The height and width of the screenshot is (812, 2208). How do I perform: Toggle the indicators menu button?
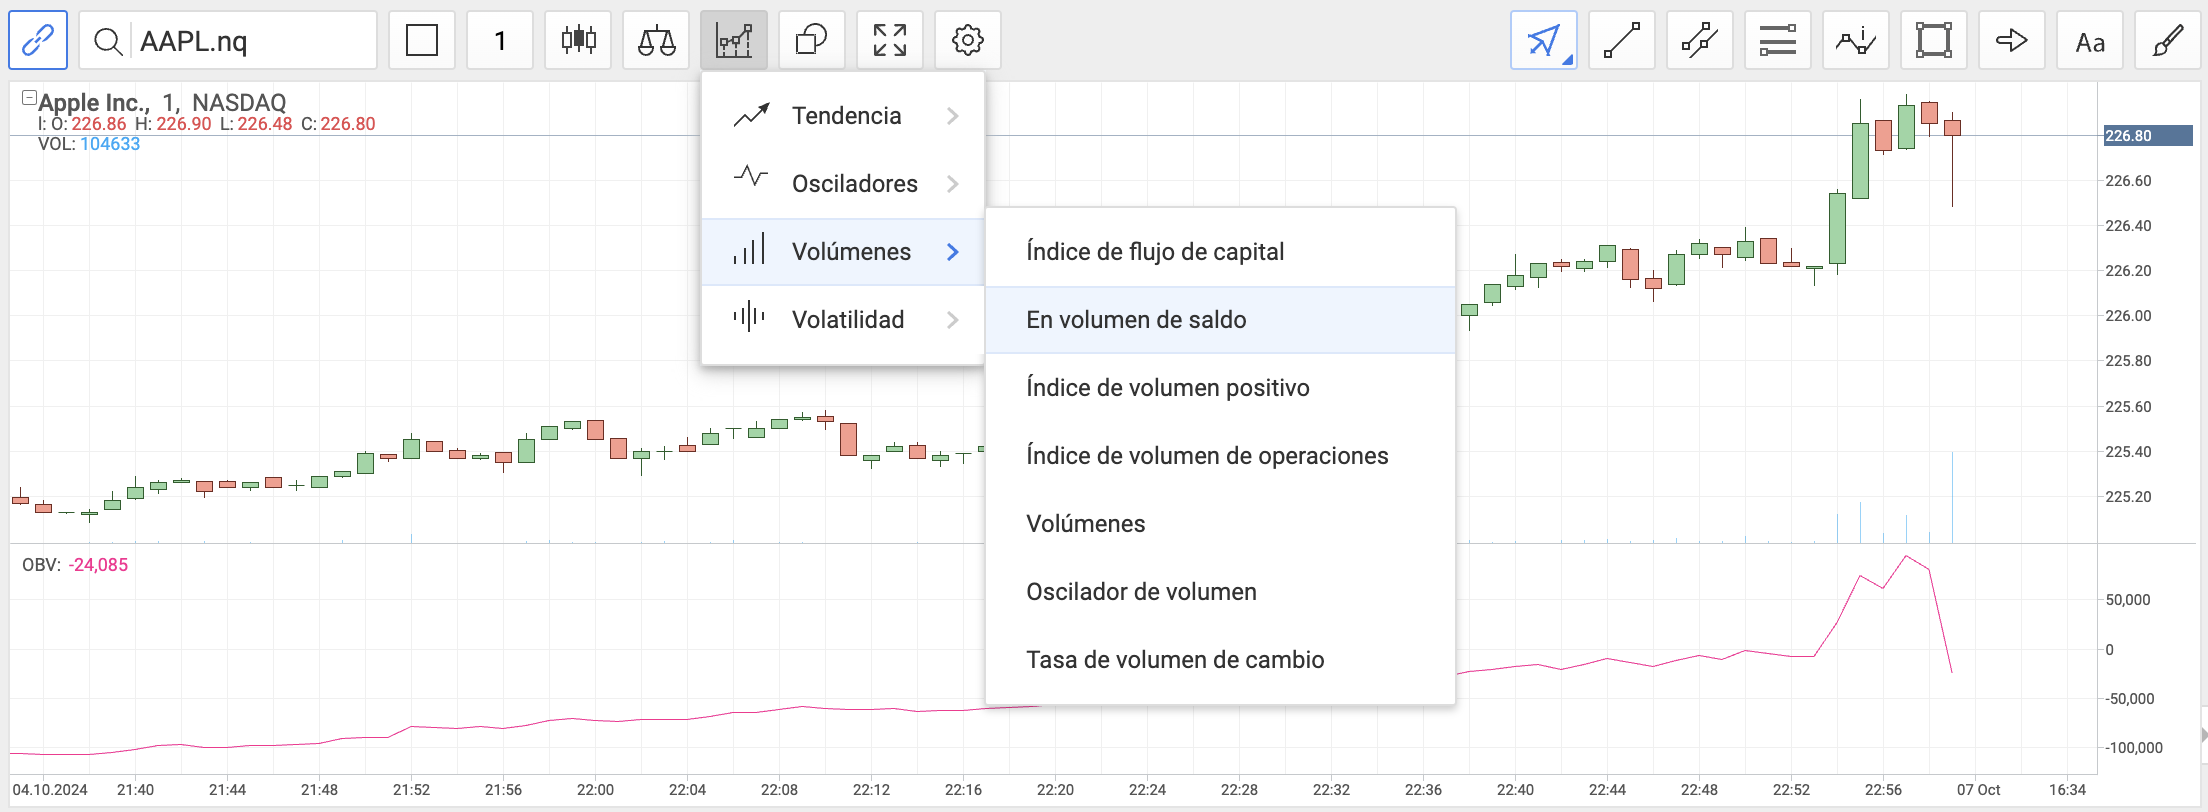pos(734,41)
